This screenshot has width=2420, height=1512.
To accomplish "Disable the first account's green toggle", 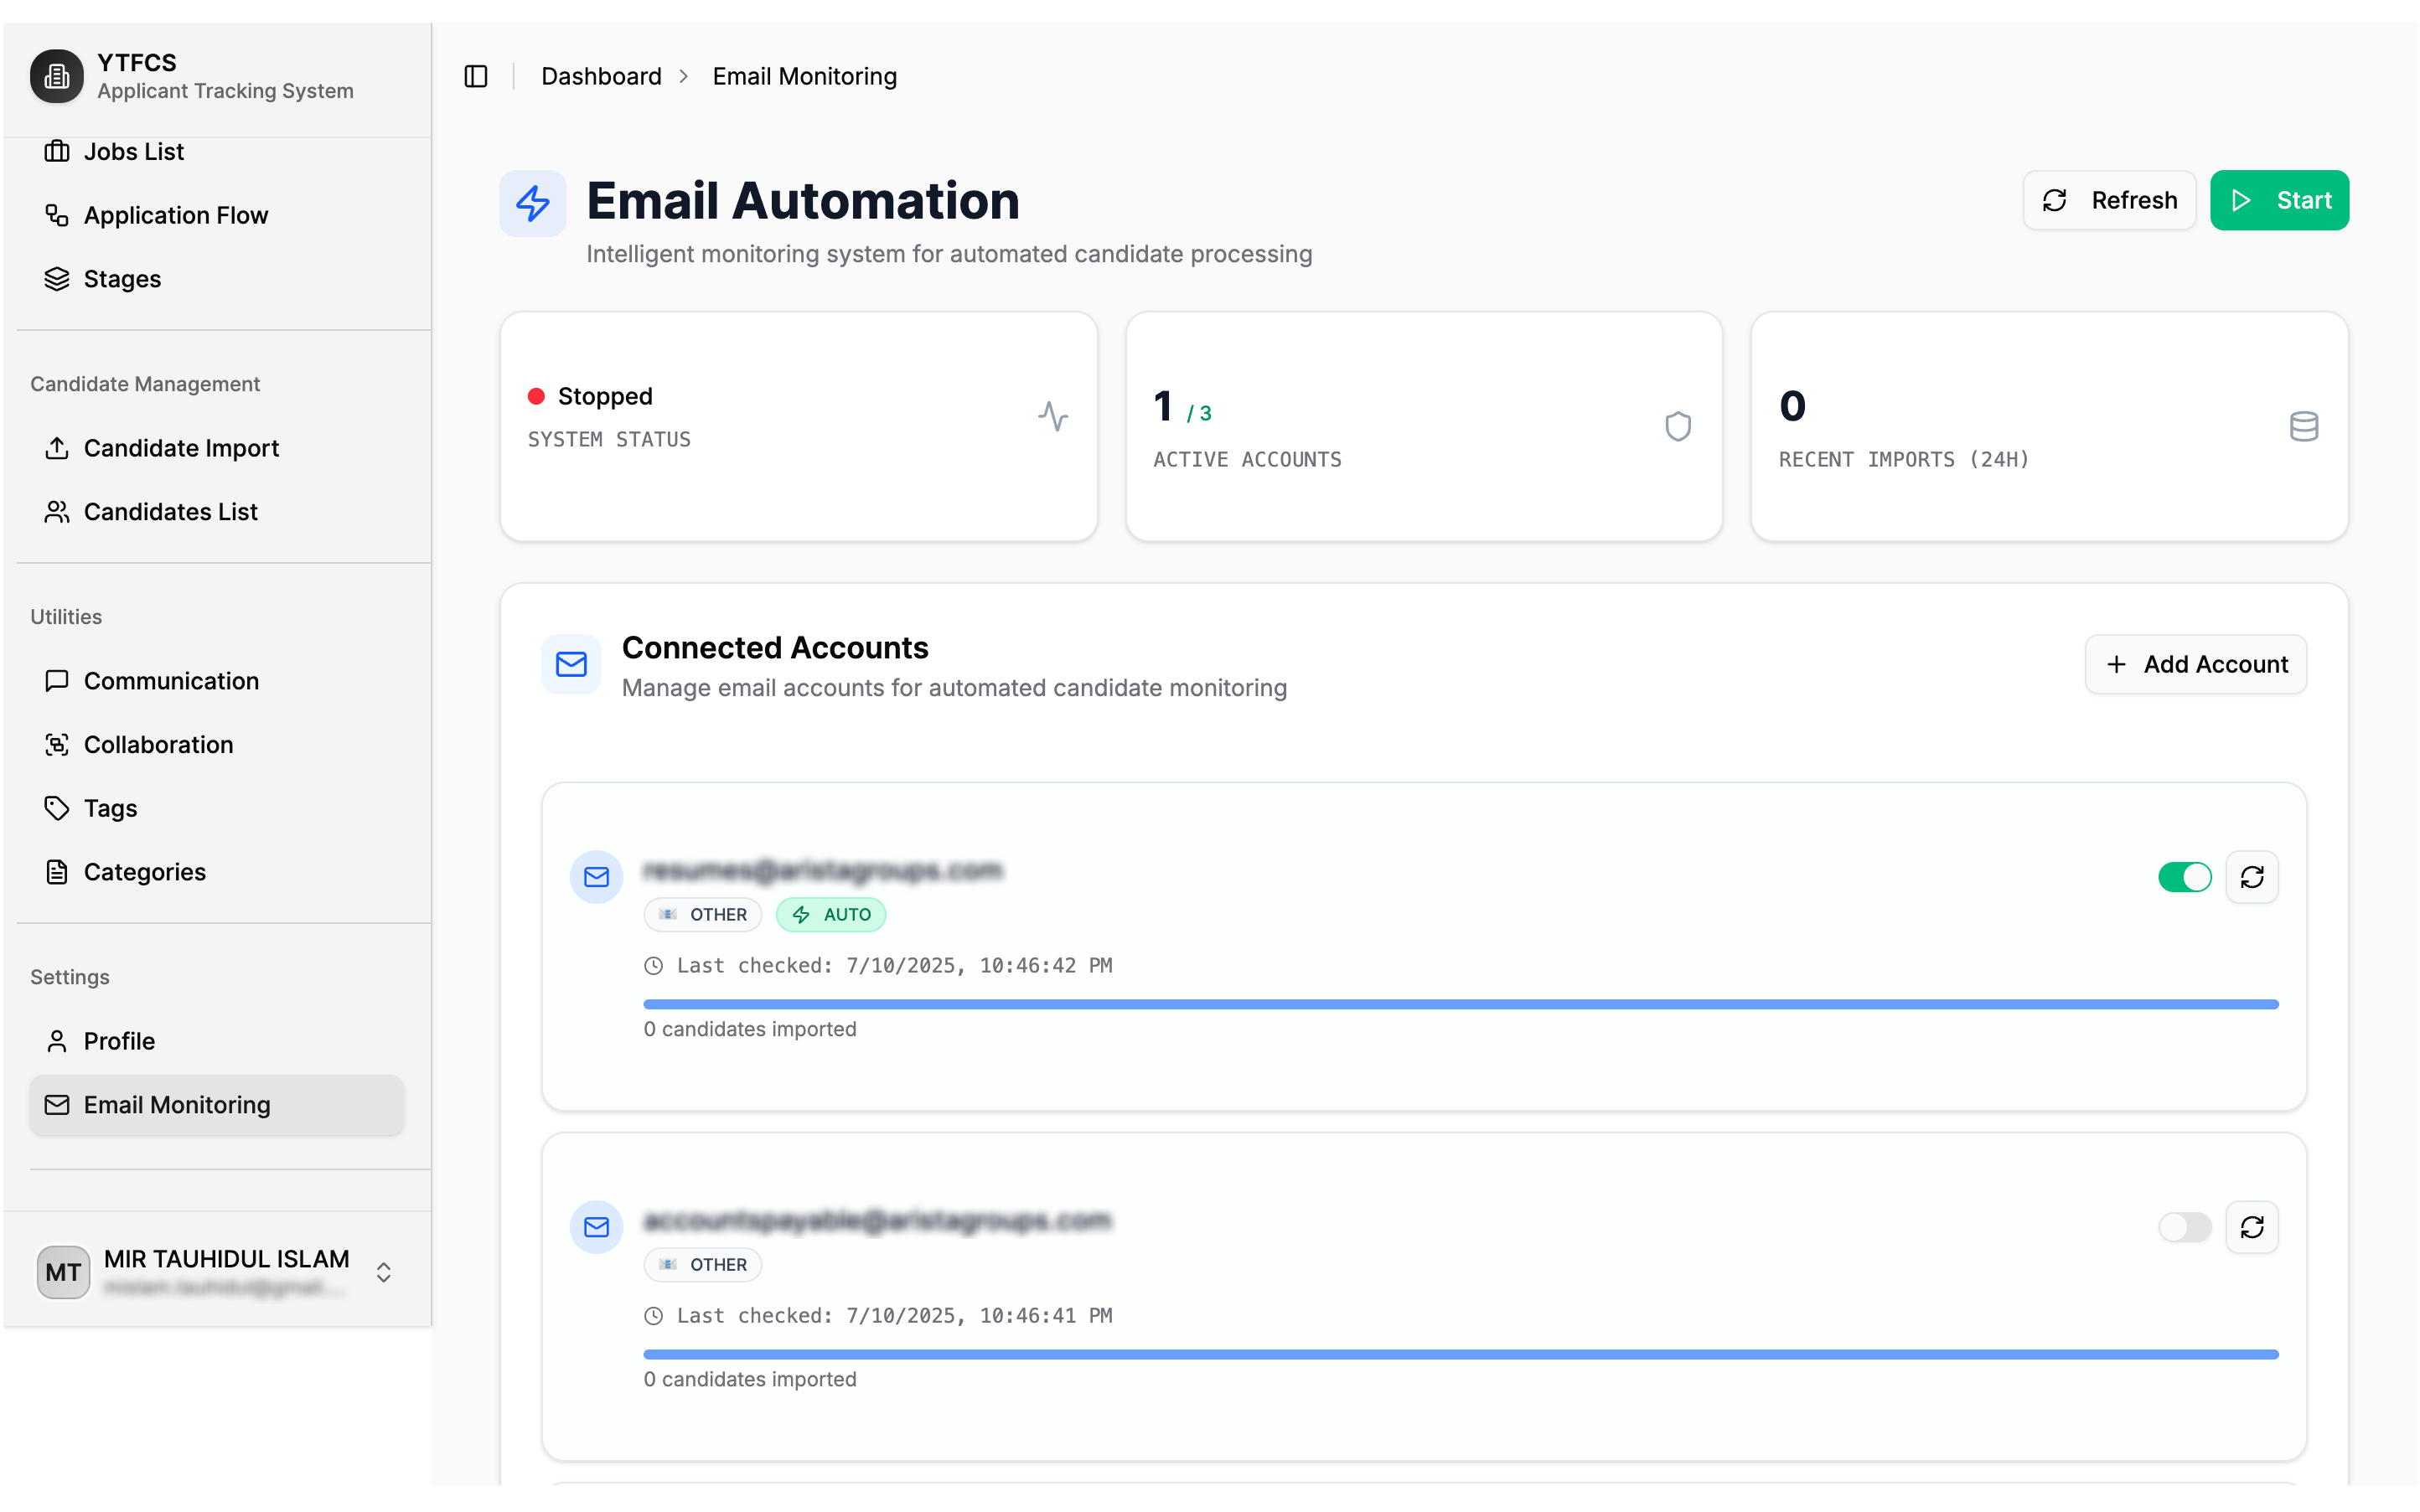I will coord(2185,877).
